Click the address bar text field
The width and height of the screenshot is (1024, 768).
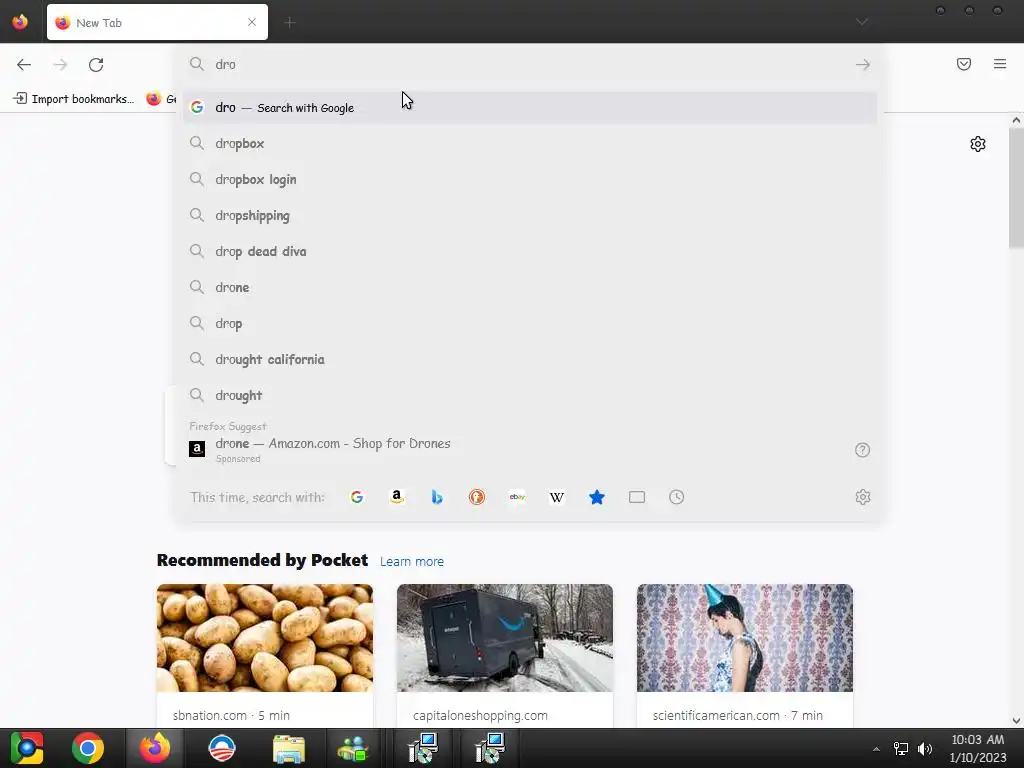pyautogui.click(x=529, y=64)
